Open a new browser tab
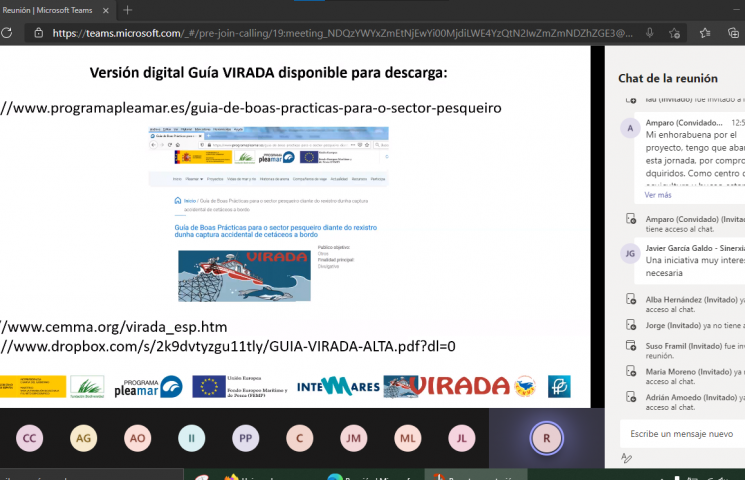745x480 pixels. coord(127,10)
